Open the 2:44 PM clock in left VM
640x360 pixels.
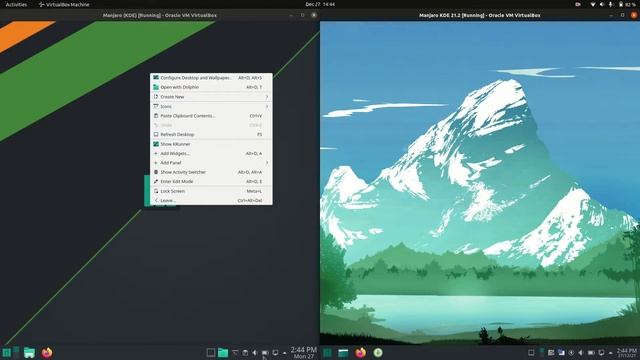[x=304, y=353]
